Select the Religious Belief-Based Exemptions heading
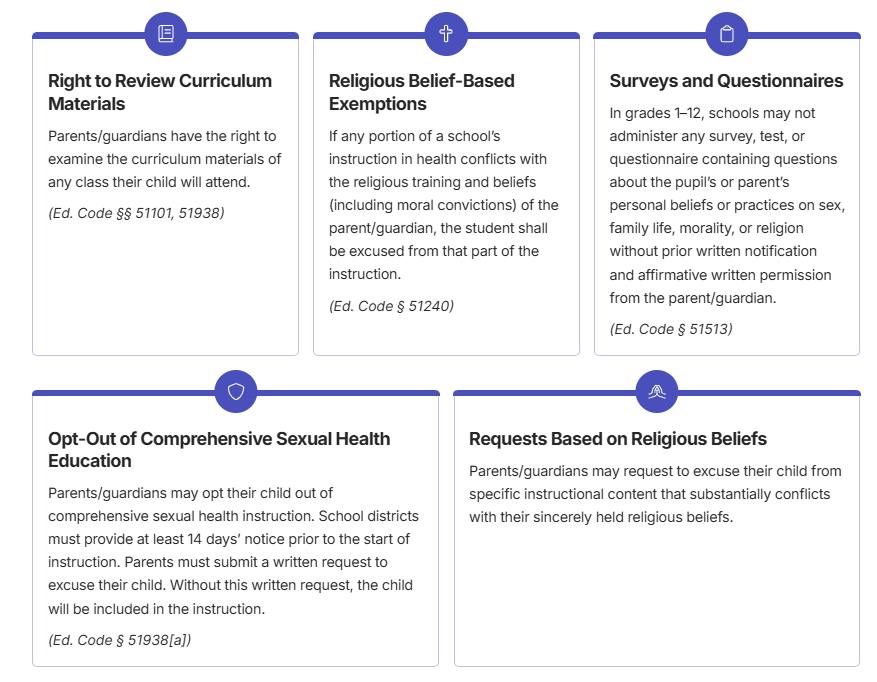Image resolution: width=877 pixels, height=682 pixels. point(422,92)
